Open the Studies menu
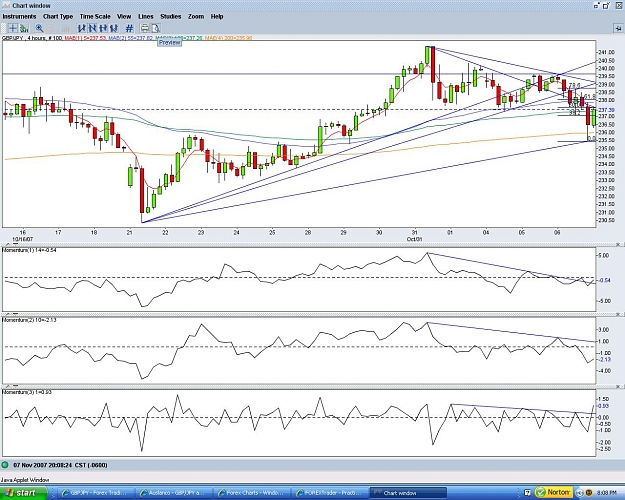Image resolution: width=625 pixels, height=500 pixels. pyautogui.click(x=171, y=17)
